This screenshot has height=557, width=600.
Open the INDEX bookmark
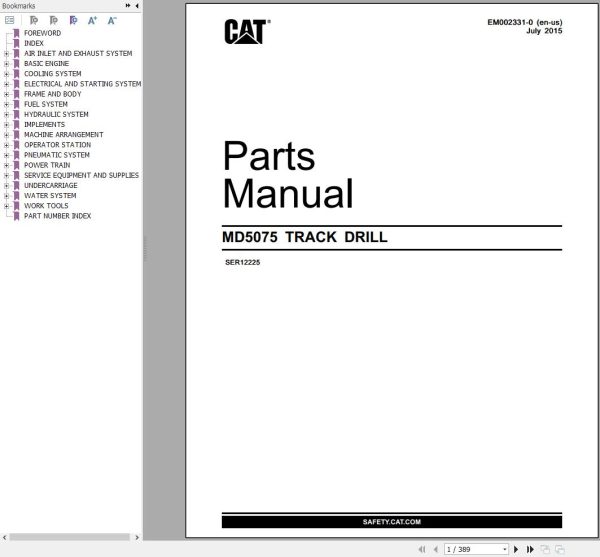[x=34, y=43]
